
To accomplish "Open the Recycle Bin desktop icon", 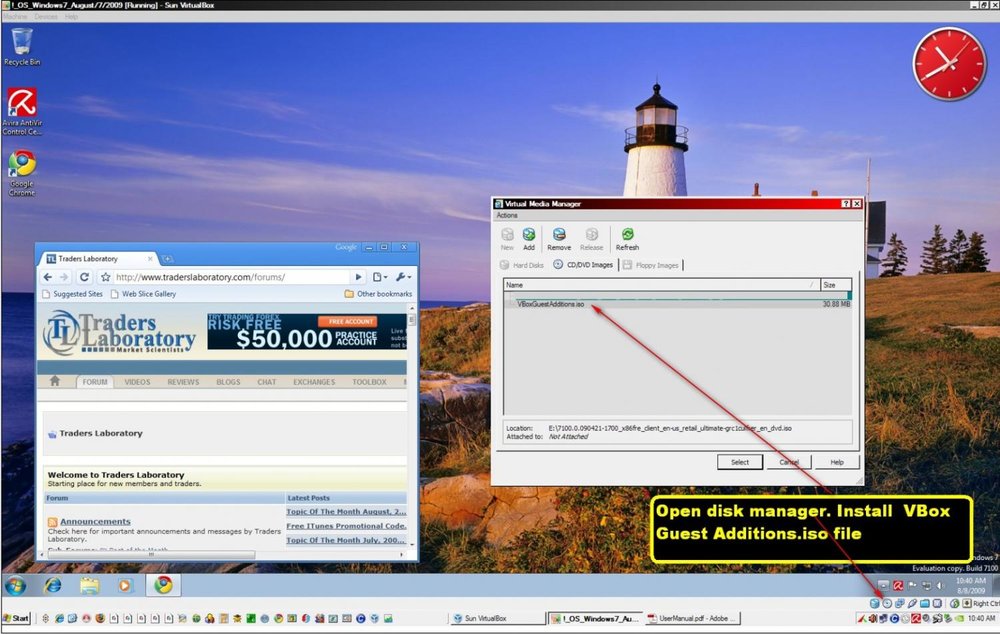I will pyautogui.click(x=22, y=47).
